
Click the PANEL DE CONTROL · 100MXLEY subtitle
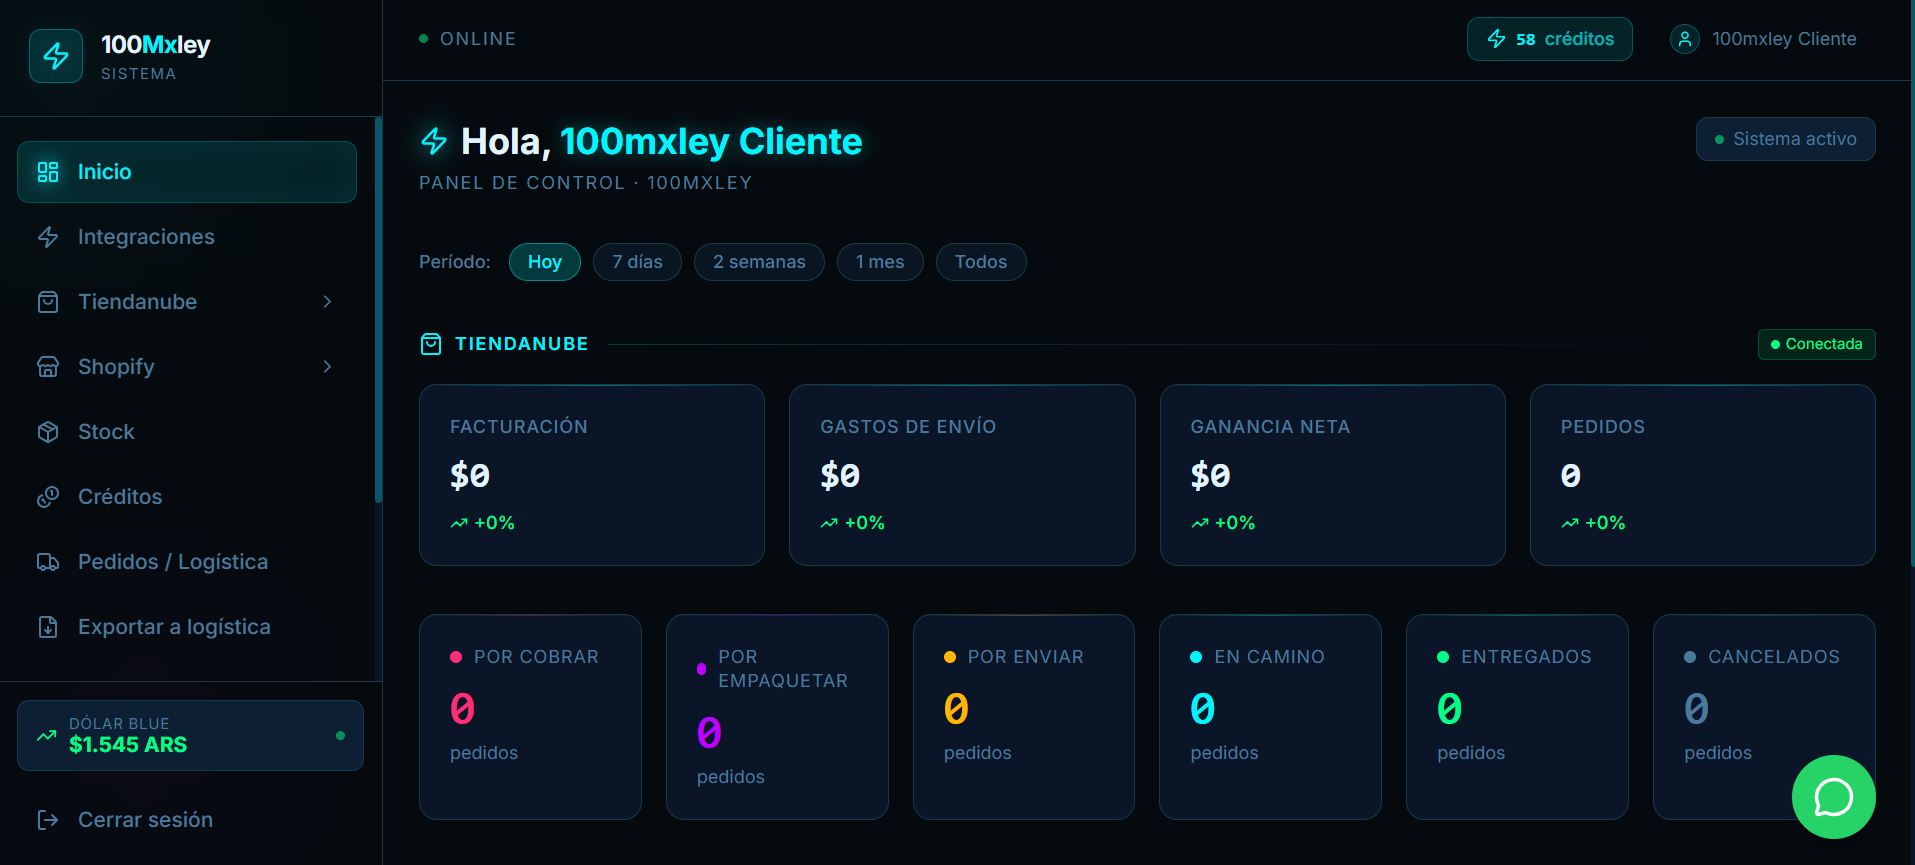(585, 183)
